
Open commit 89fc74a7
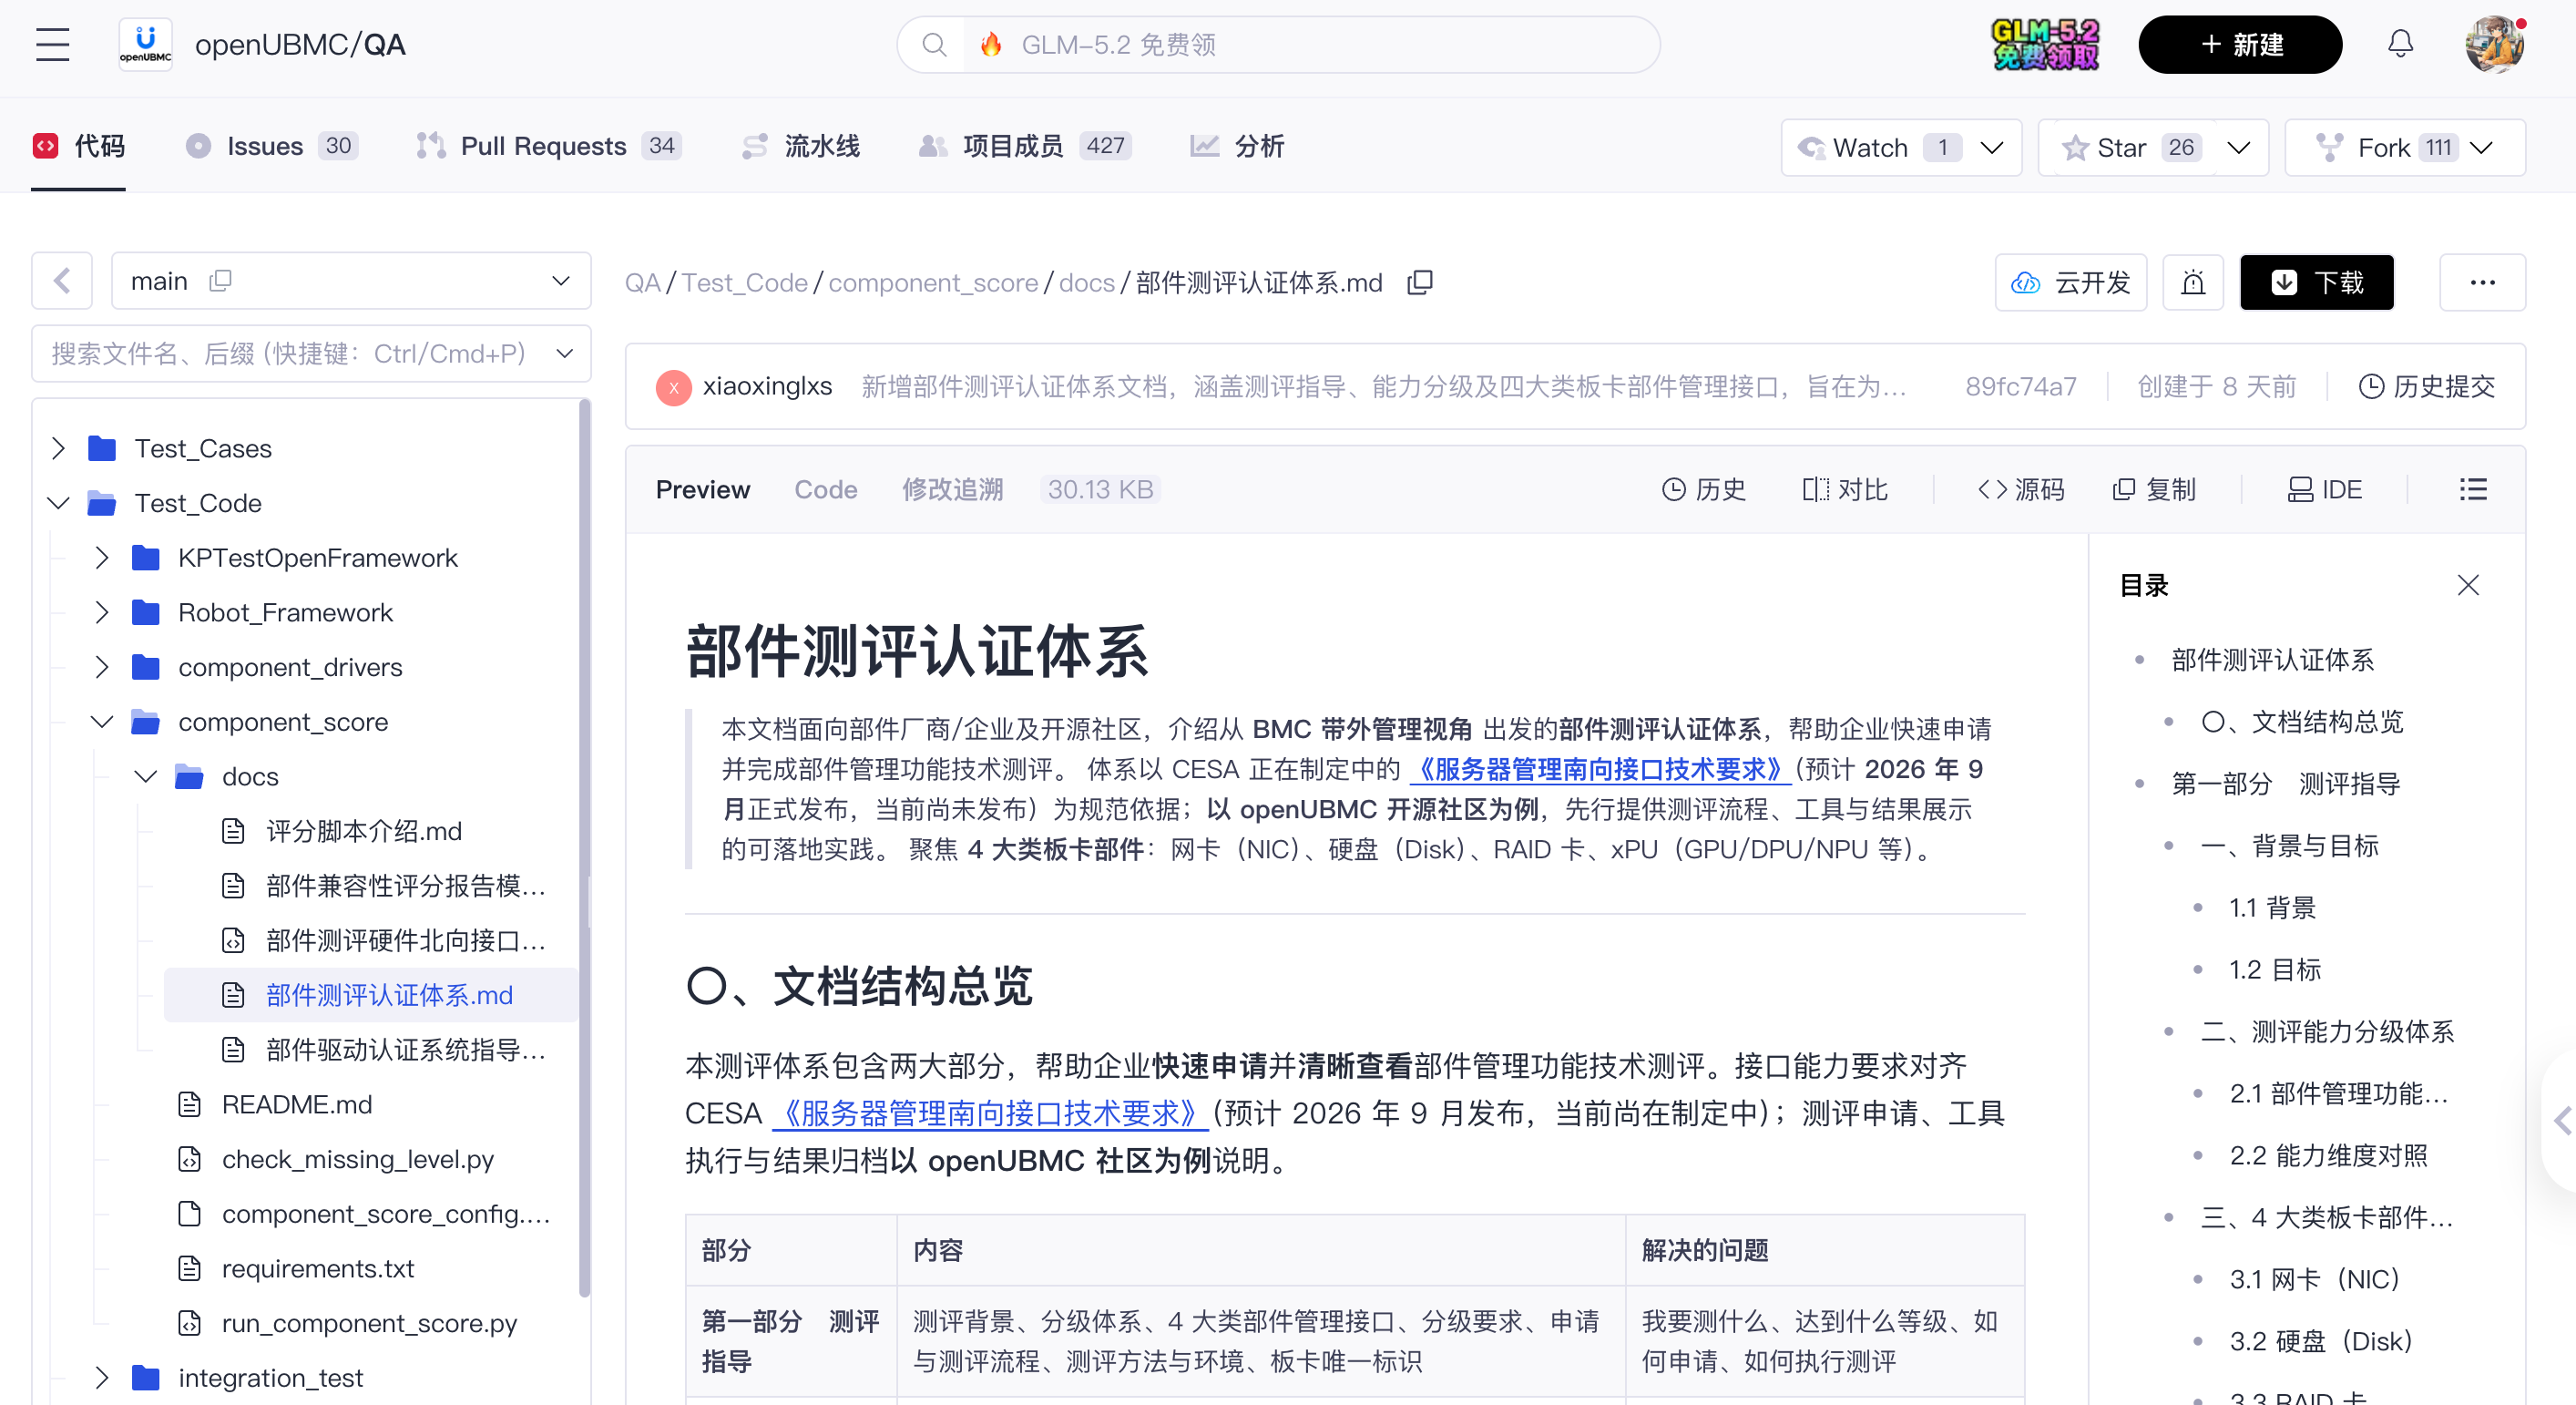point(2021,387)
